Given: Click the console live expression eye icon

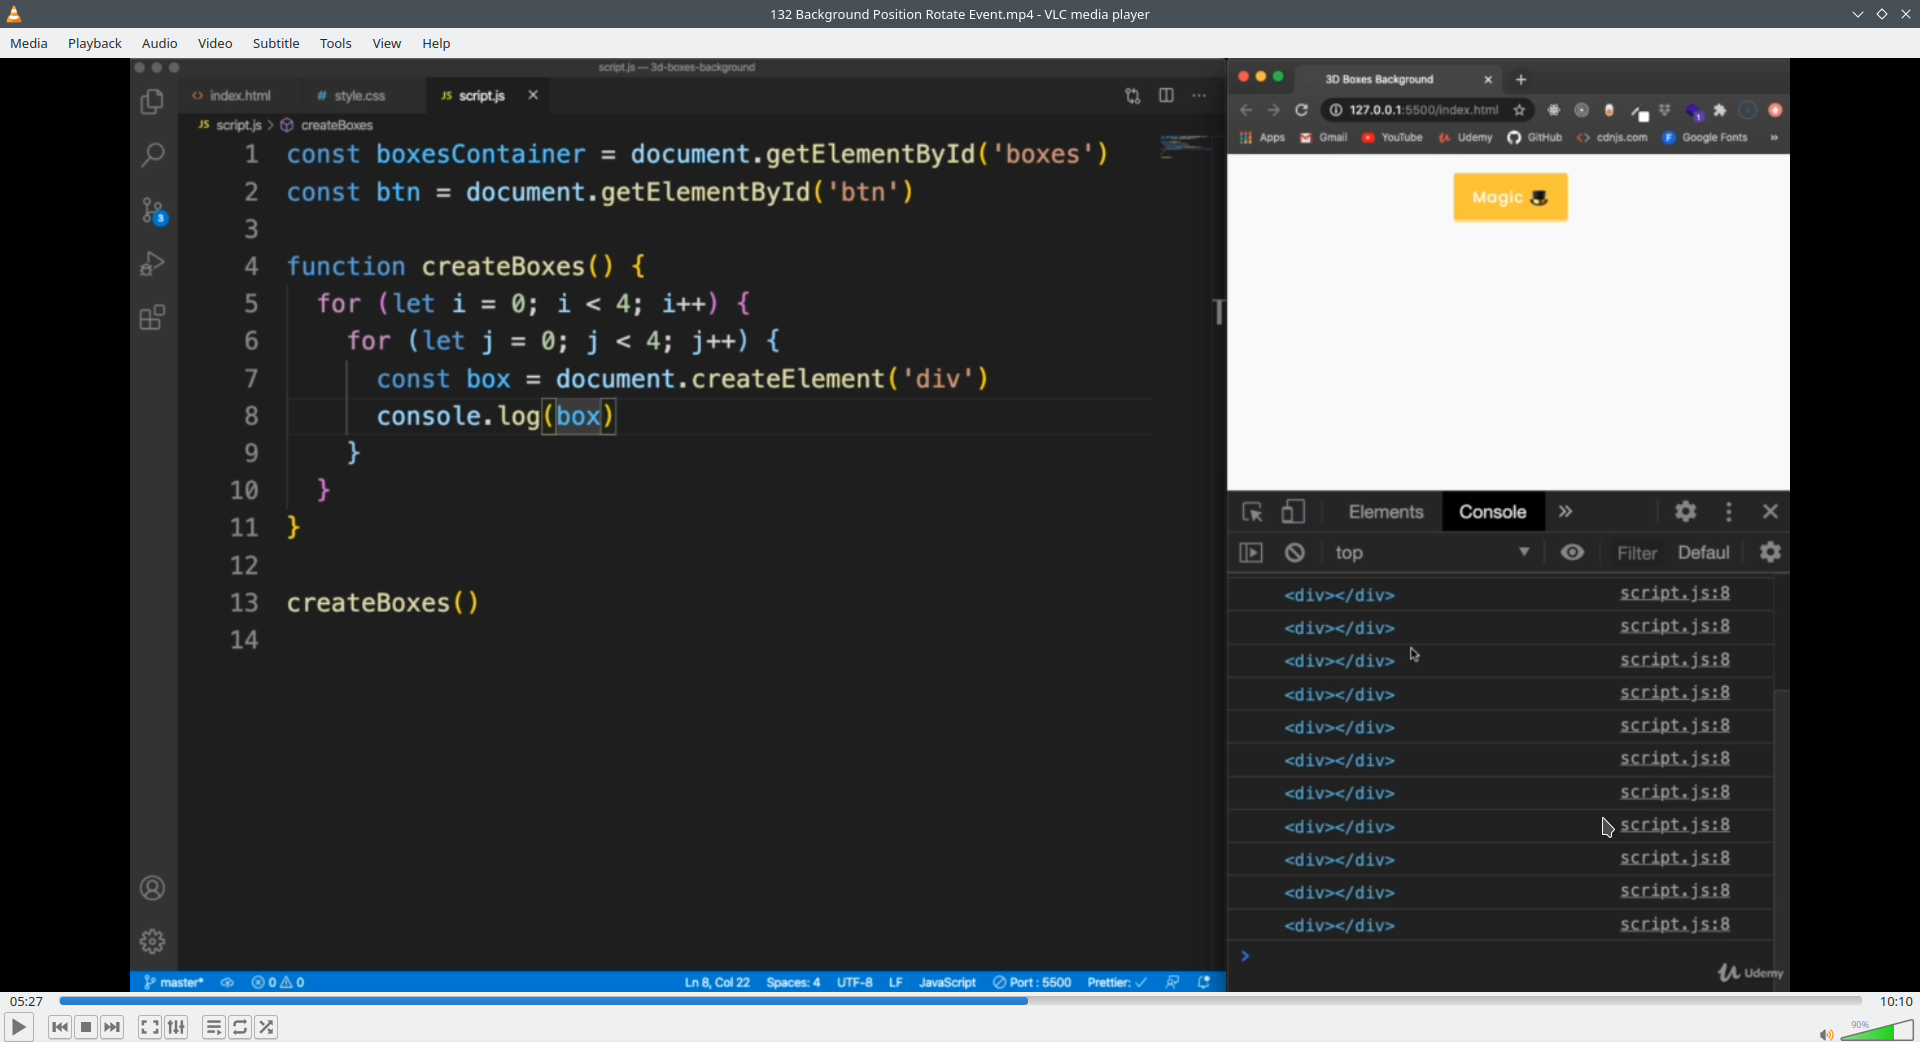Looking at the screenshot, I should pos(1572,553).
